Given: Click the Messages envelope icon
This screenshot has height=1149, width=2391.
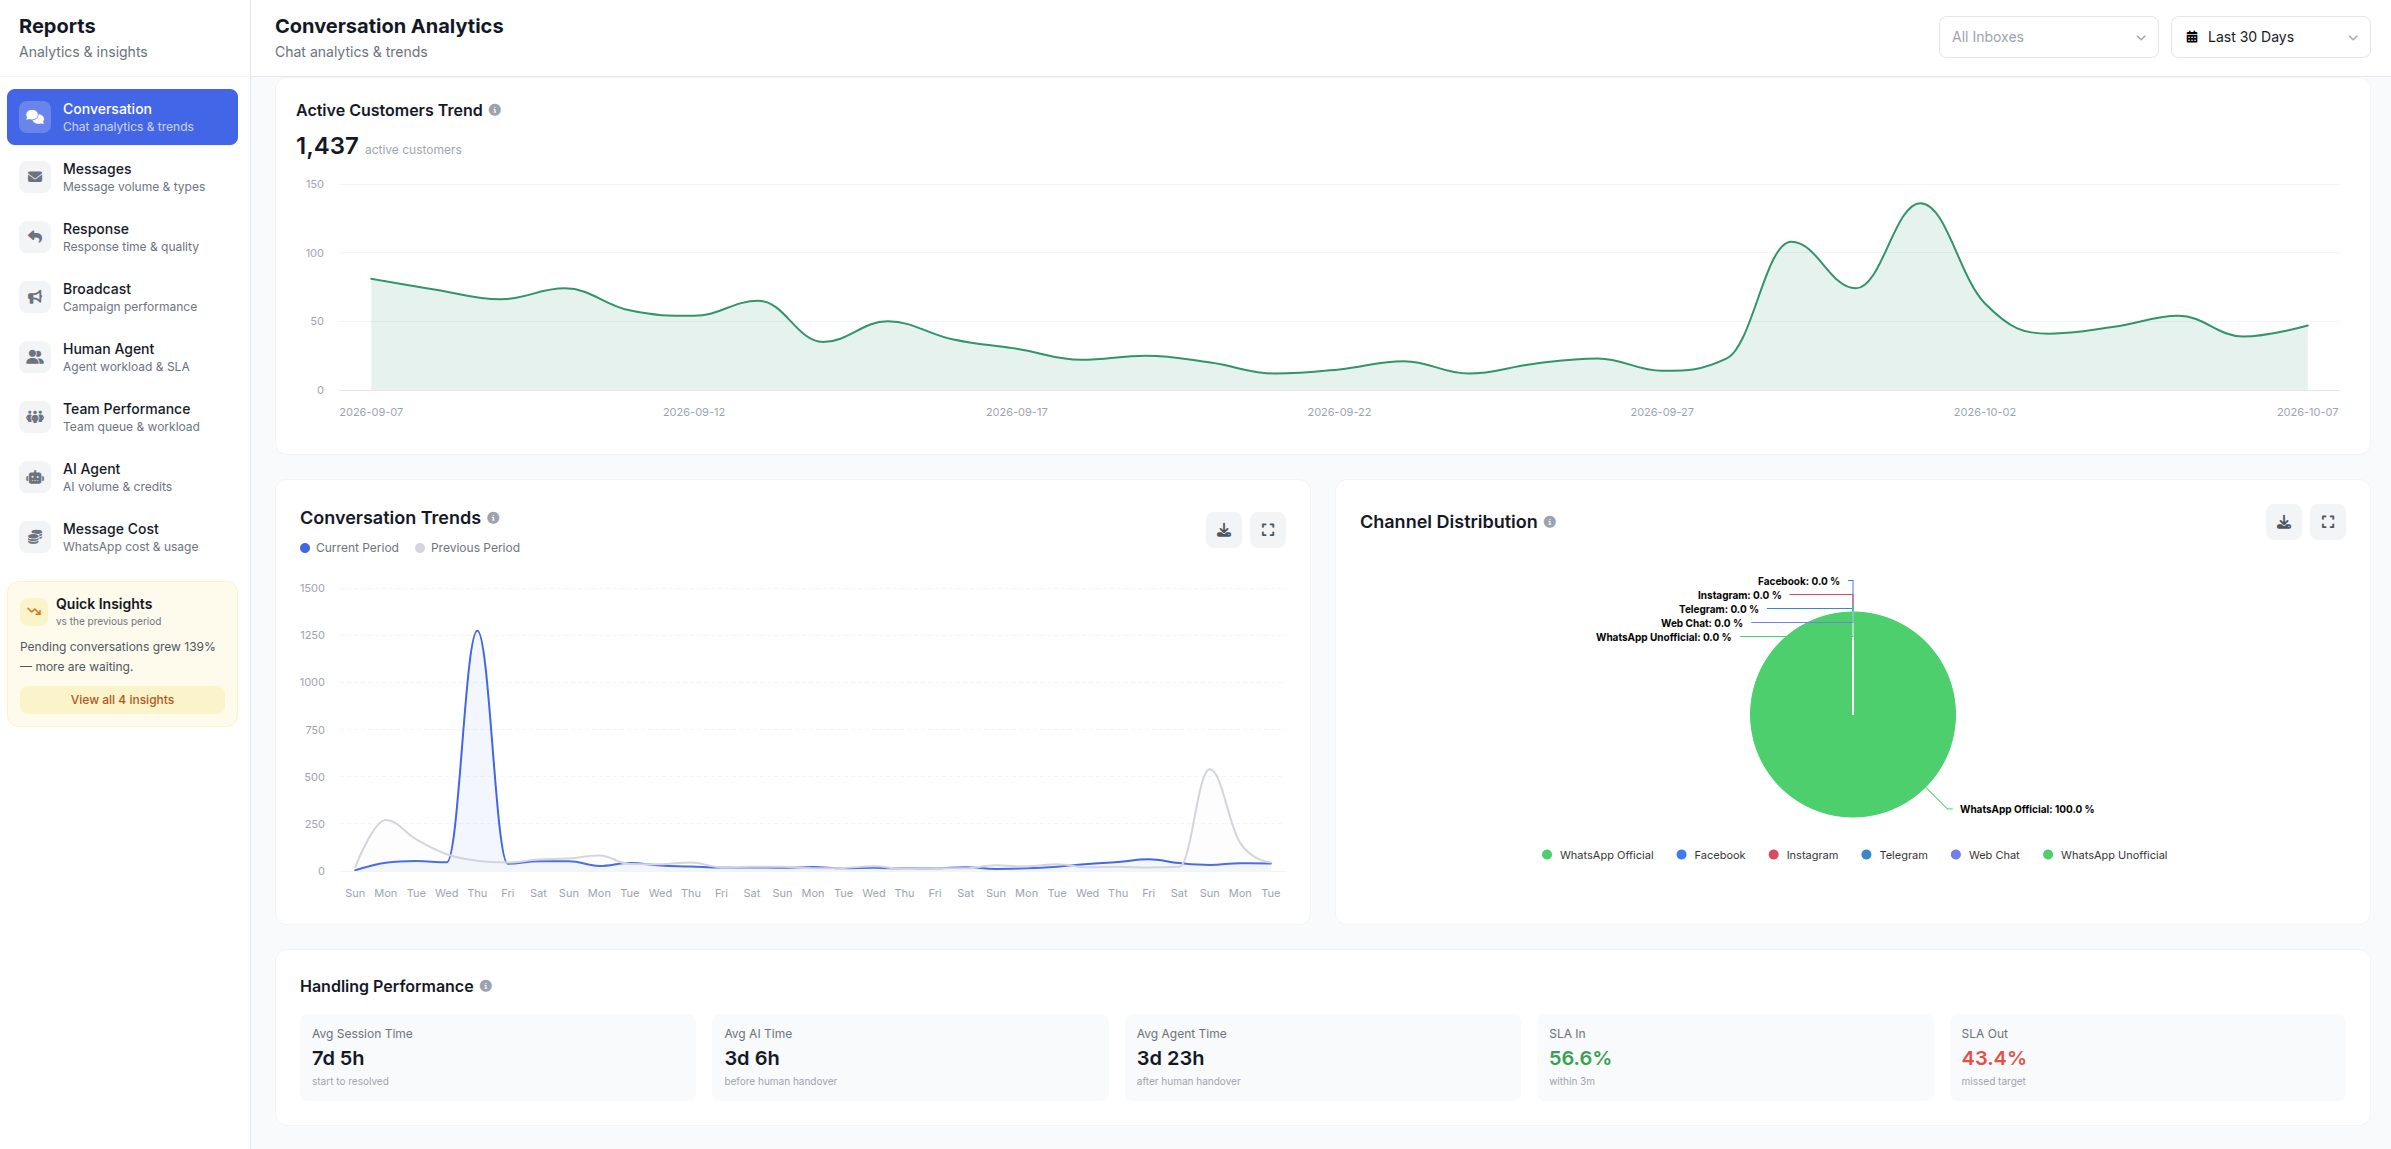Looking at the screenshot, I should (x=35, y=177).
